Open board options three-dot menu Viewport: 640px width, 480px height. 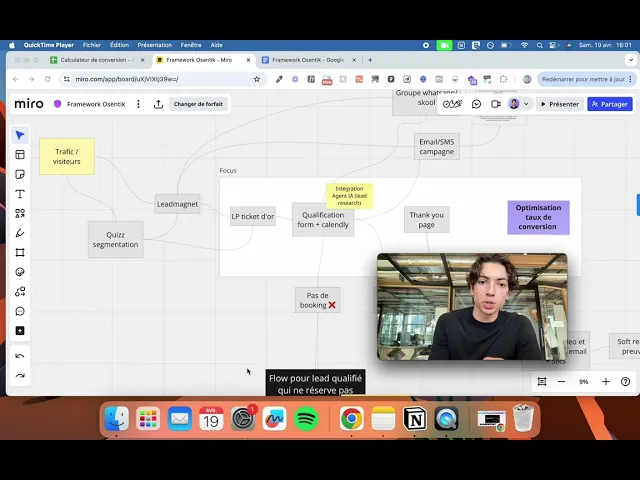tap(138, 104)
